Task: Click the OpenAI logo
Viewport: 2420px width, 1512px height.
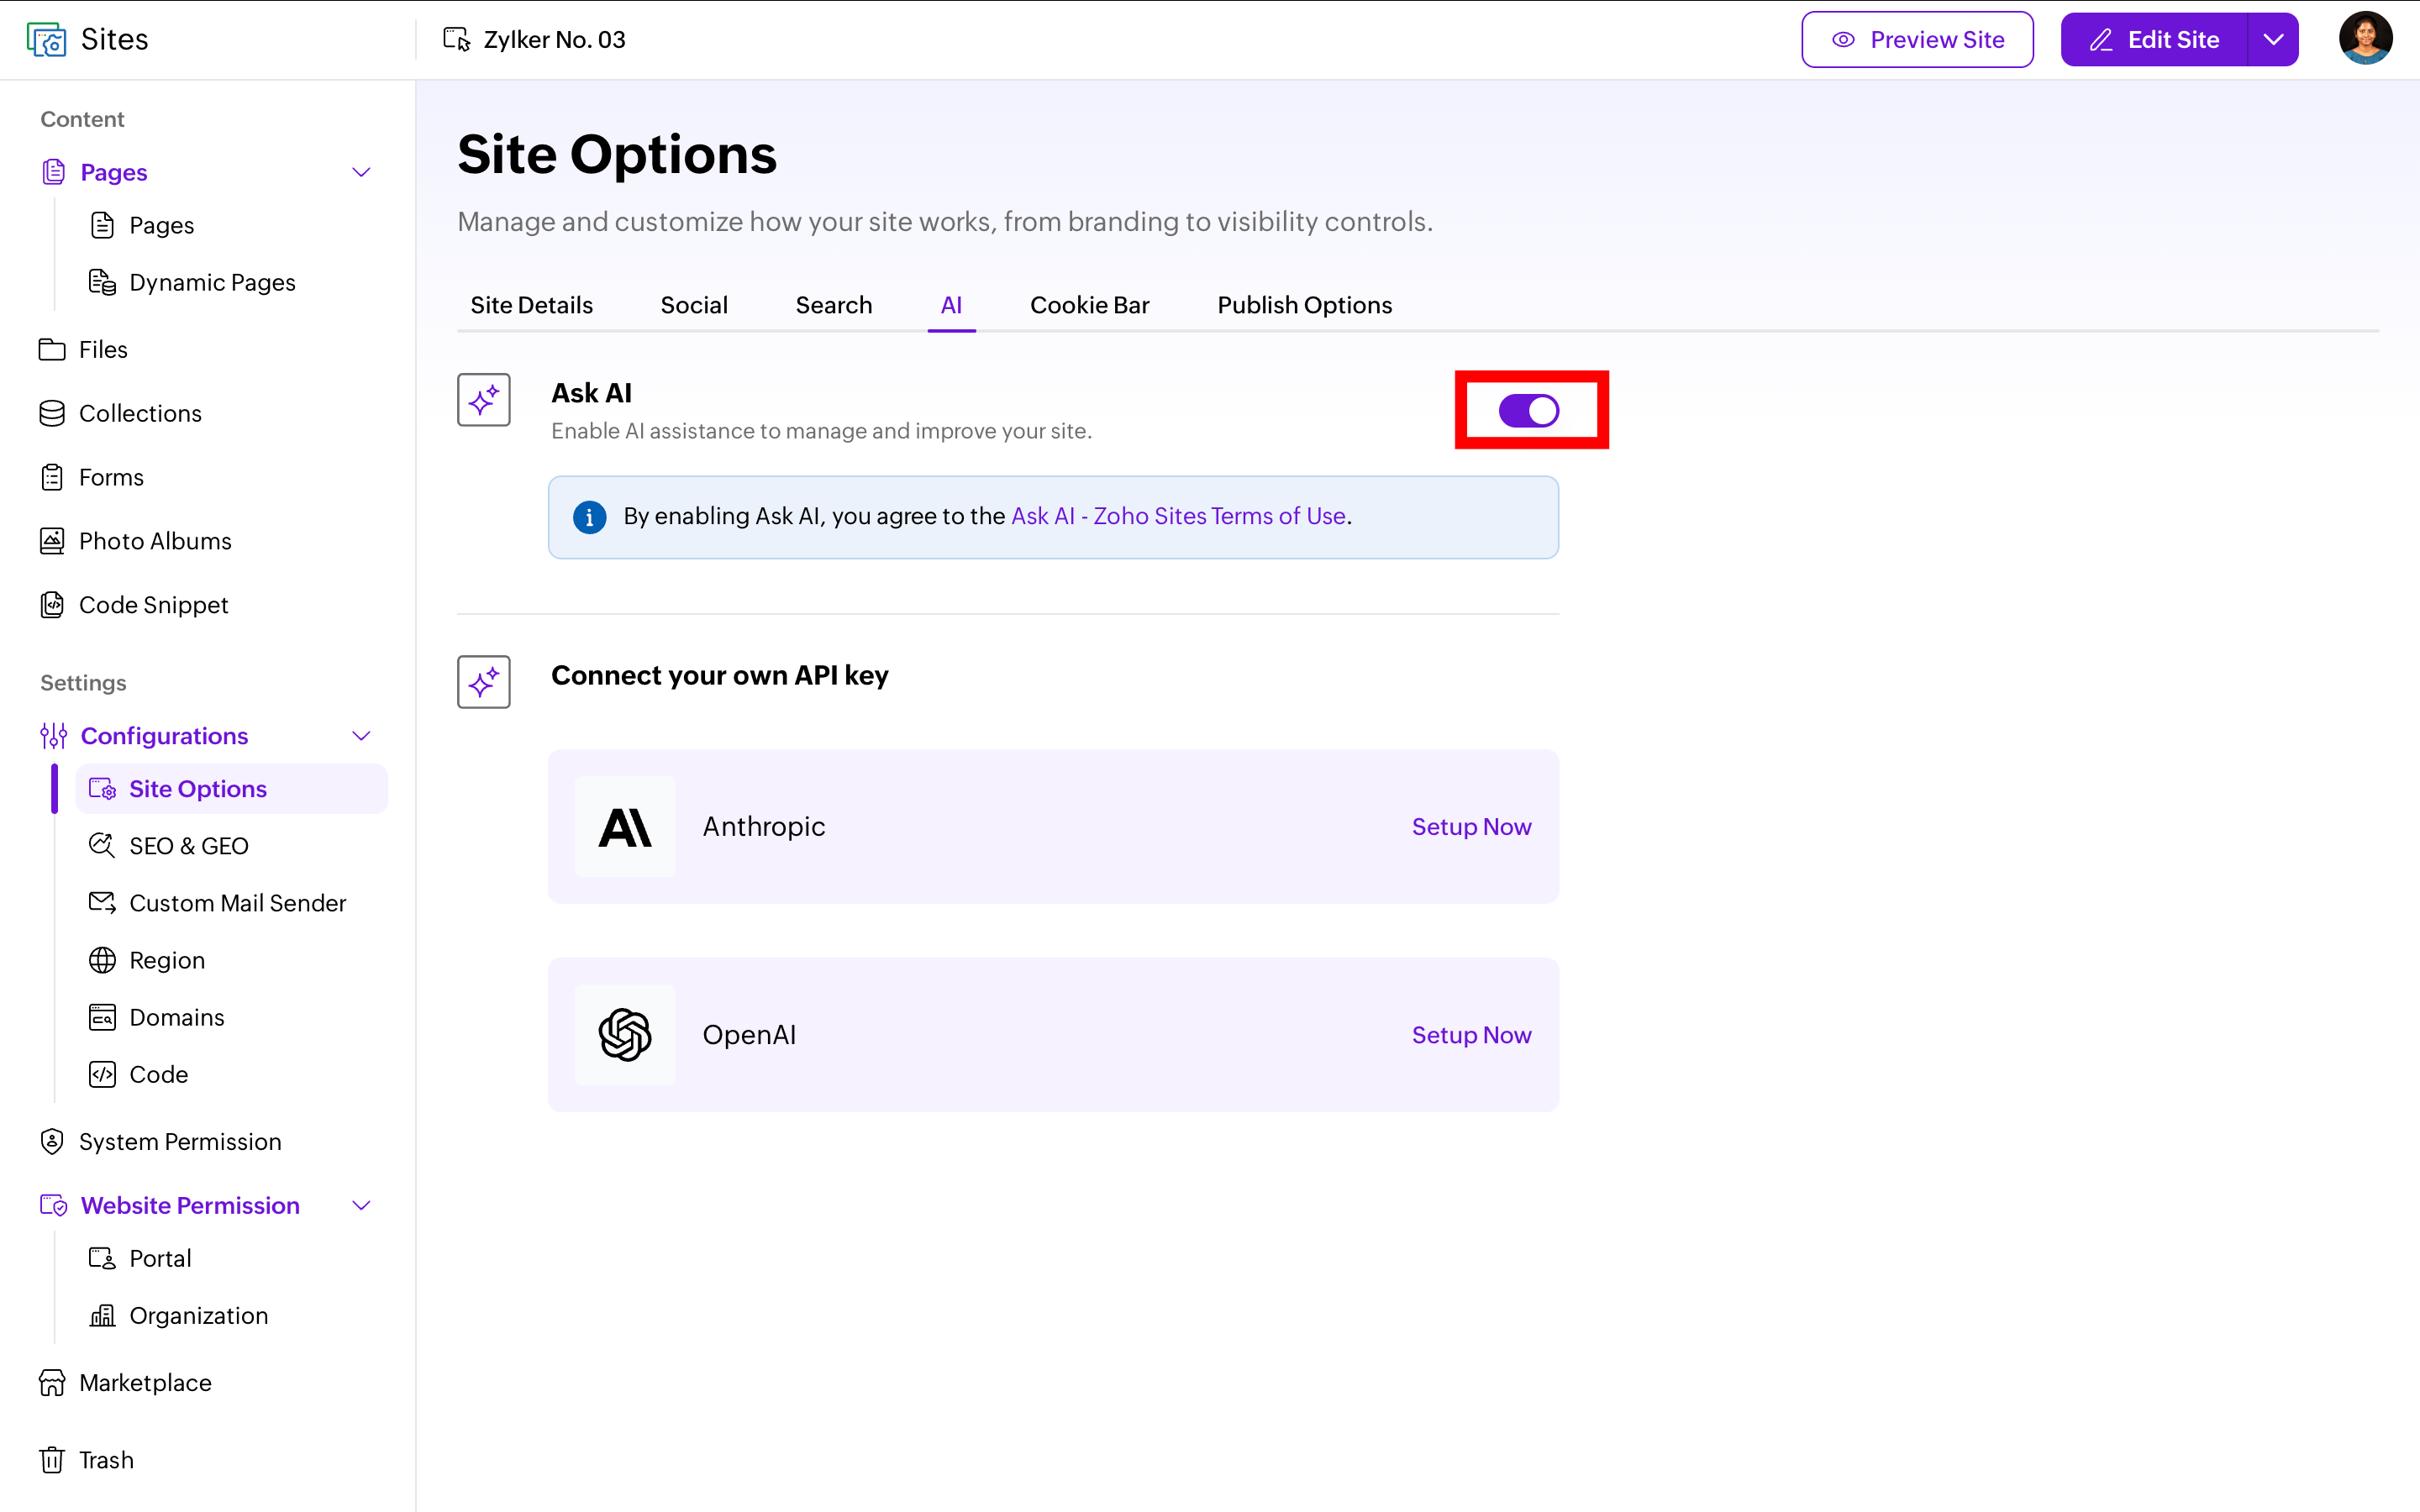Action: click(625, 1035)
